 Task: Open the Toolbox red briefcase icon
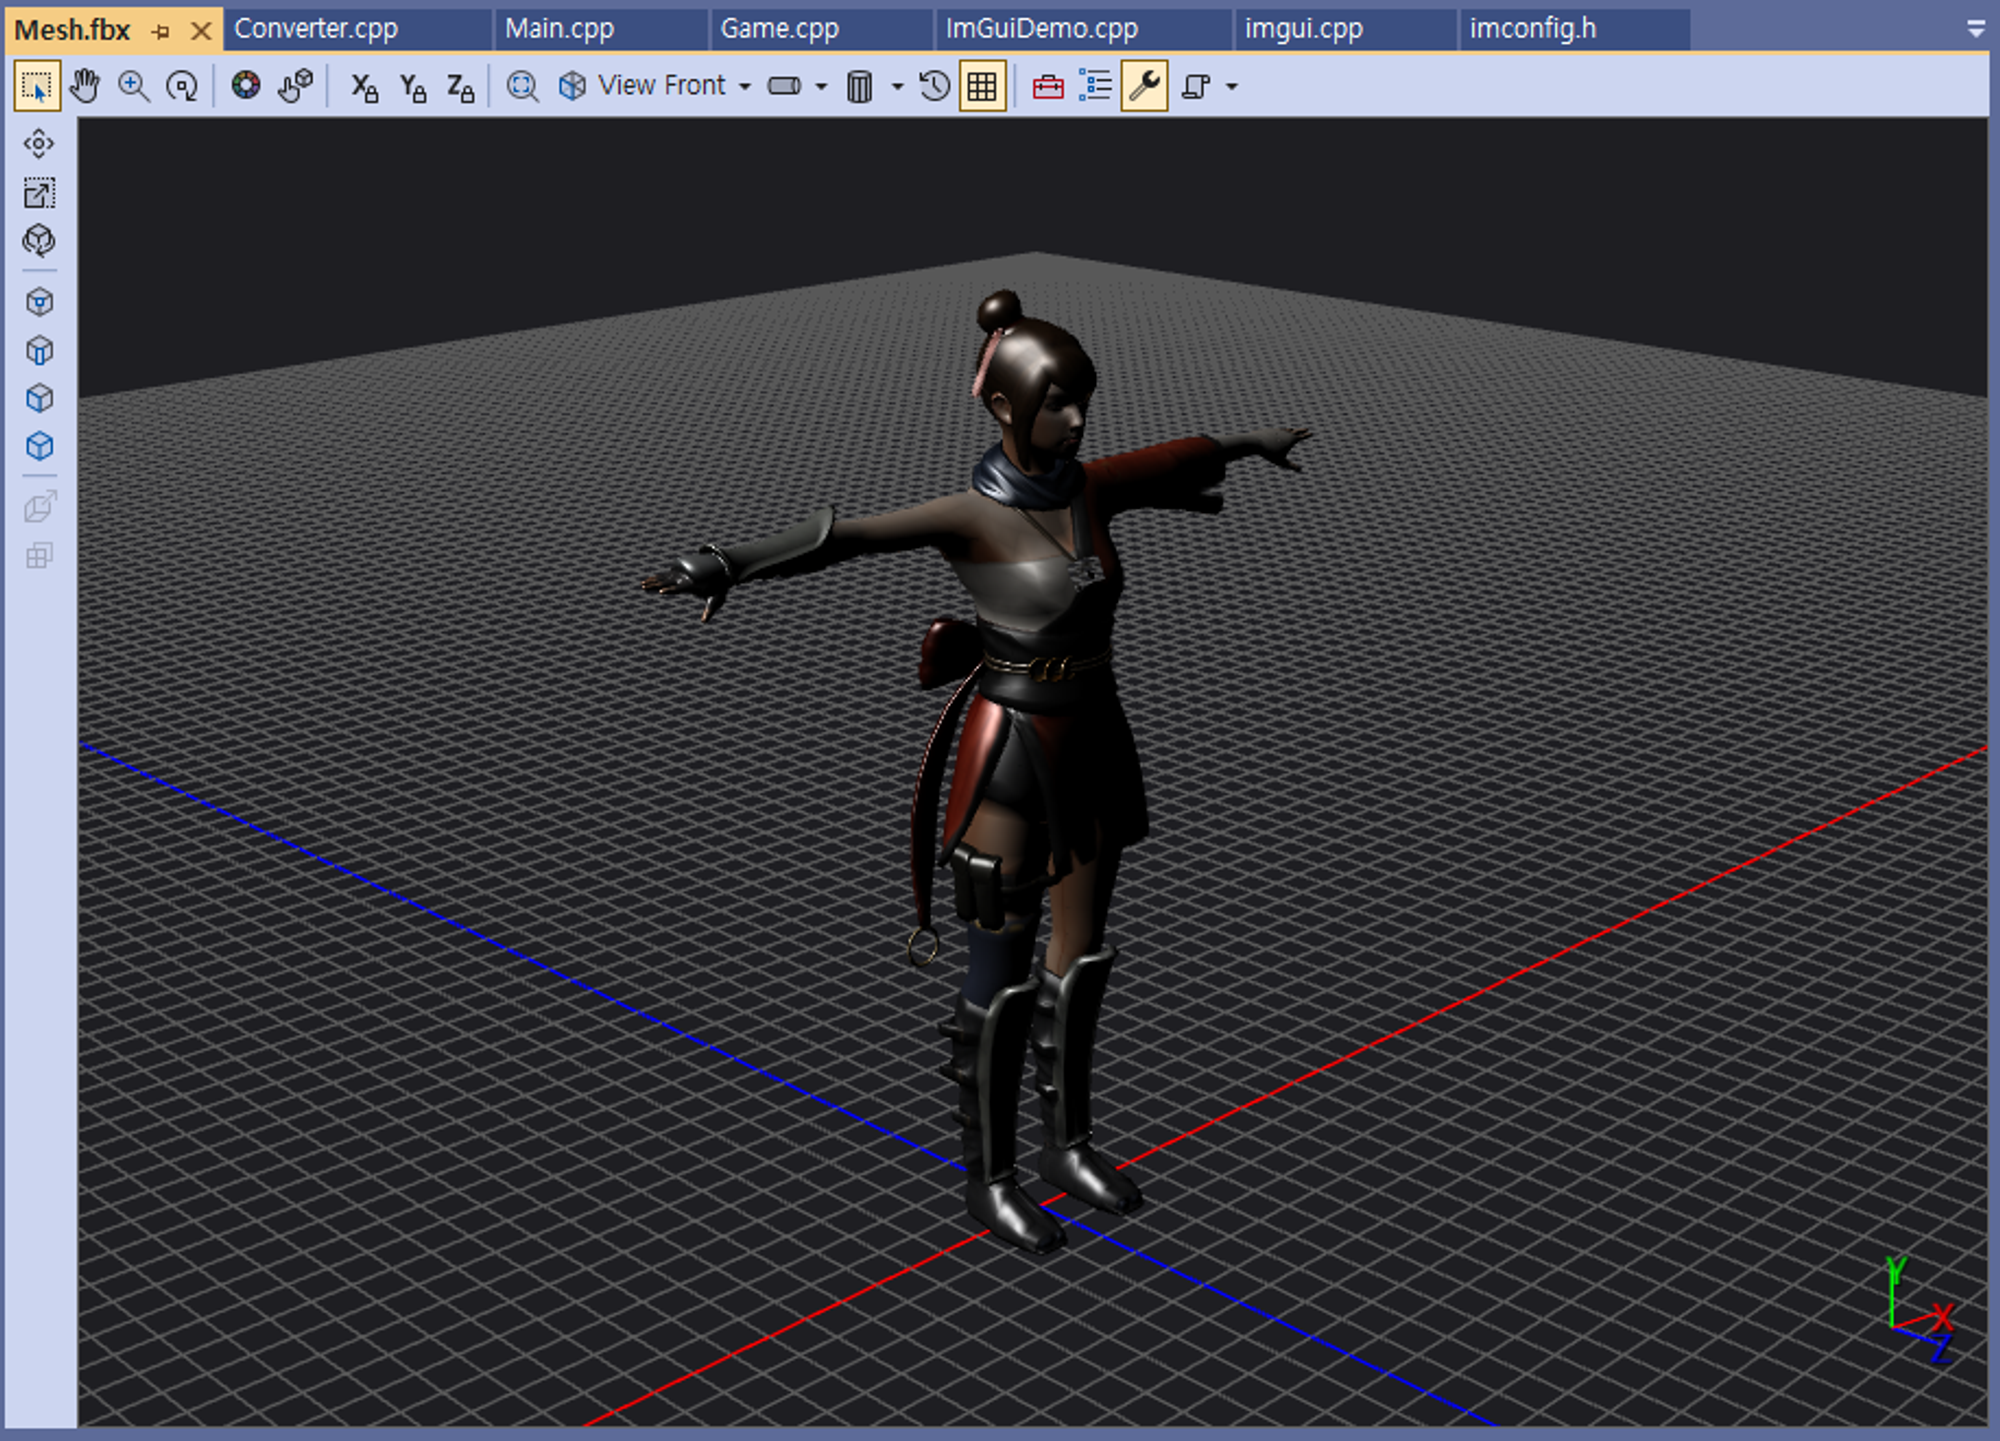[x=1047, y=87]
